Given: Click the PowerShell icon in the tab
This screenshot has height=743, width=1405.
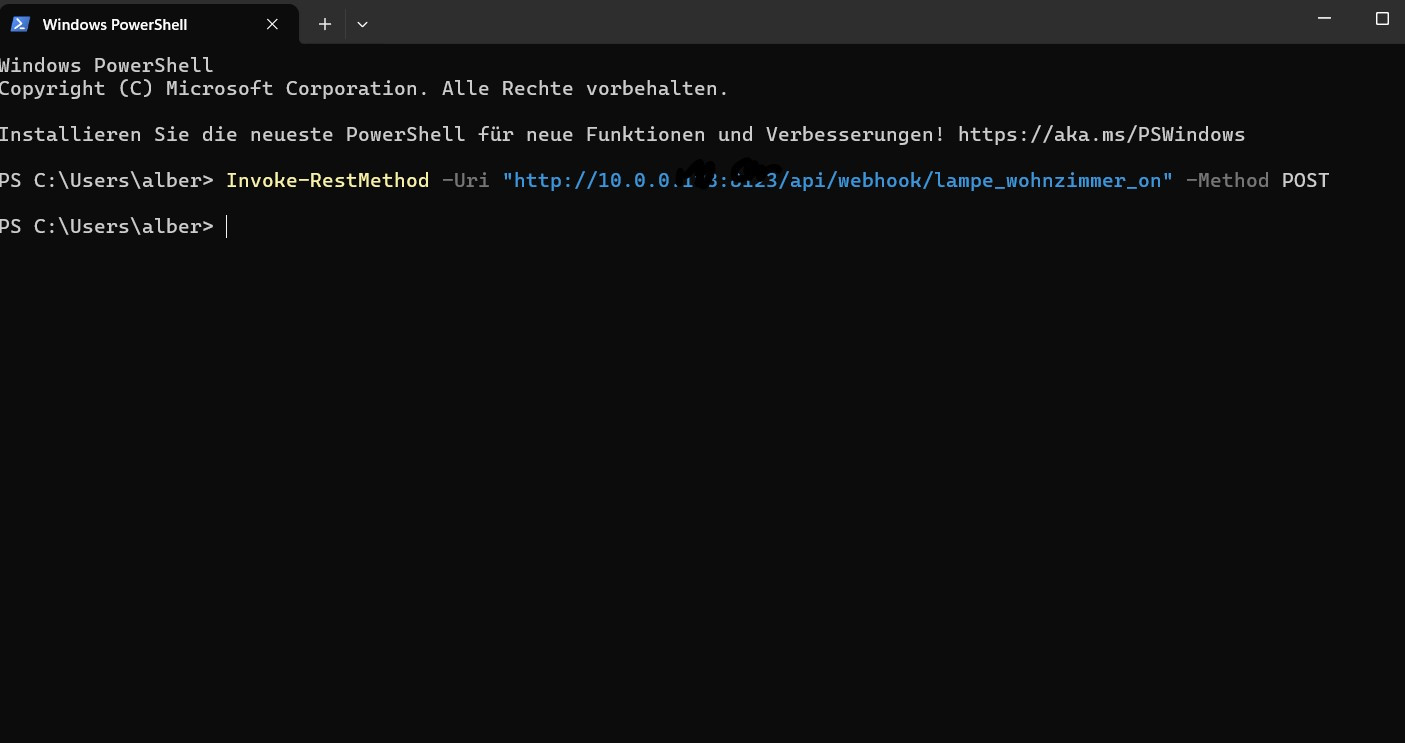Looking at the screenshot, I should (20, 24).
